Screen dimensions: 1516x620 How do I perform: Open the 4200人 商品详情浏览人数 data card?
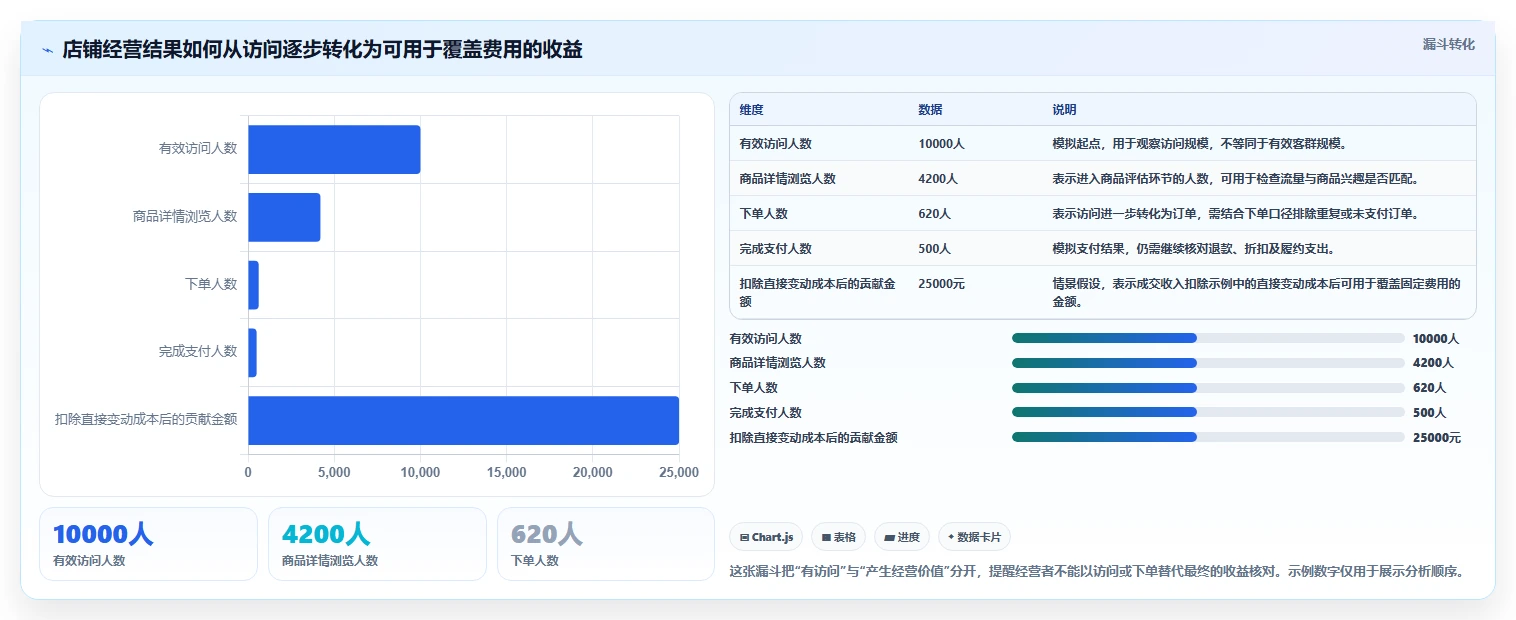coord(377,544)
